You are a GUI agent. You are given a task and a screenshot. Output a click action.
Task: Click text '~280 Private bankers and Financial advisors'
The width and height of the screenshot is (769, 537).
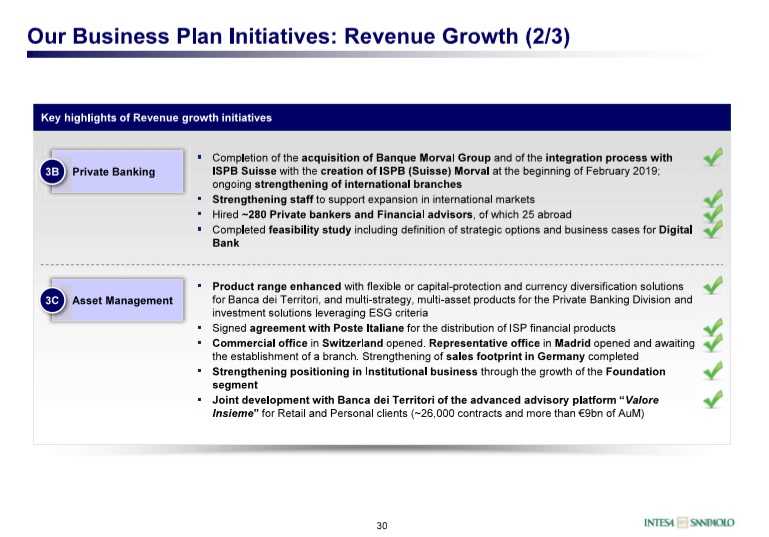(357, 215)
